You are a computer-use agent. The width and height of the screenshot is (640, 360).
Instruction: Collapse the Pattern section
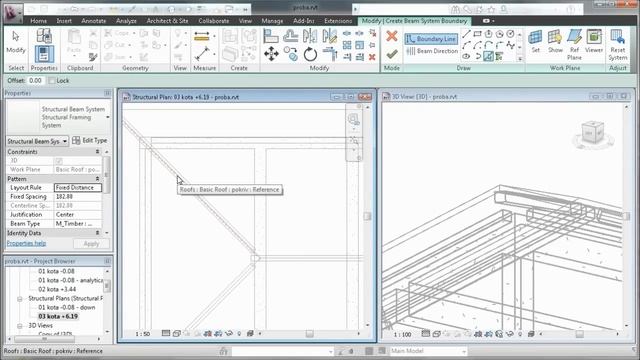97,179
